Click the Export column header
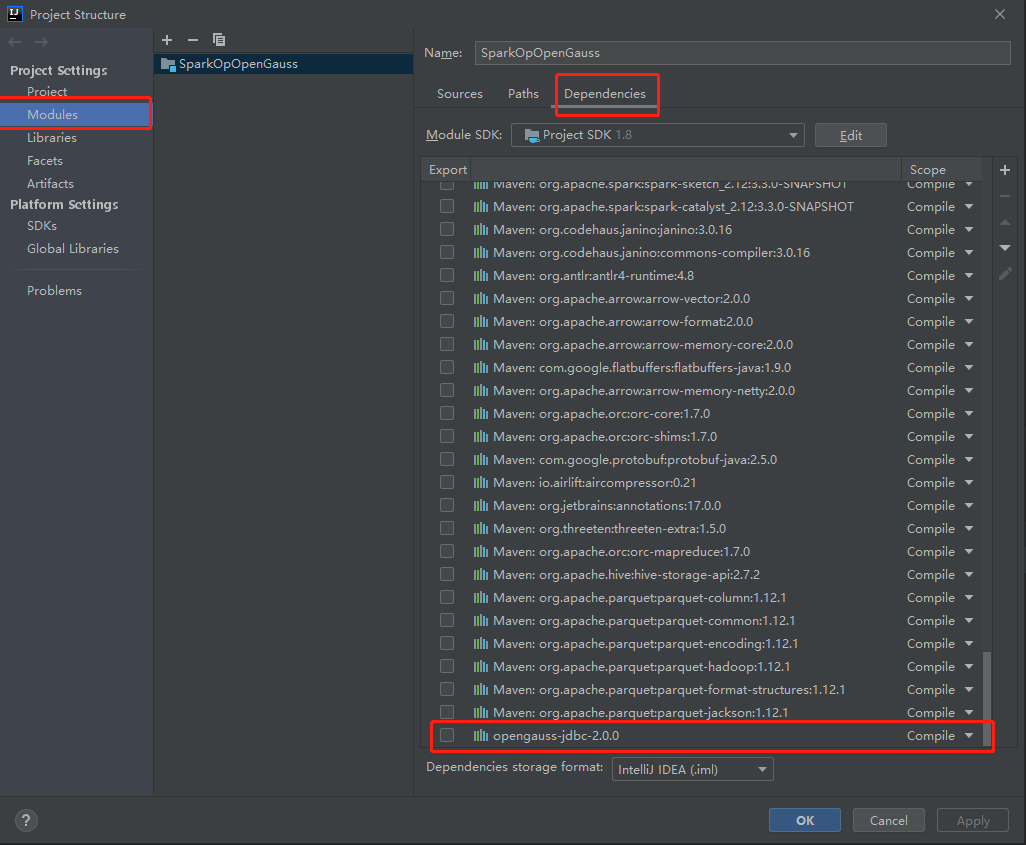 coord(448,170)
